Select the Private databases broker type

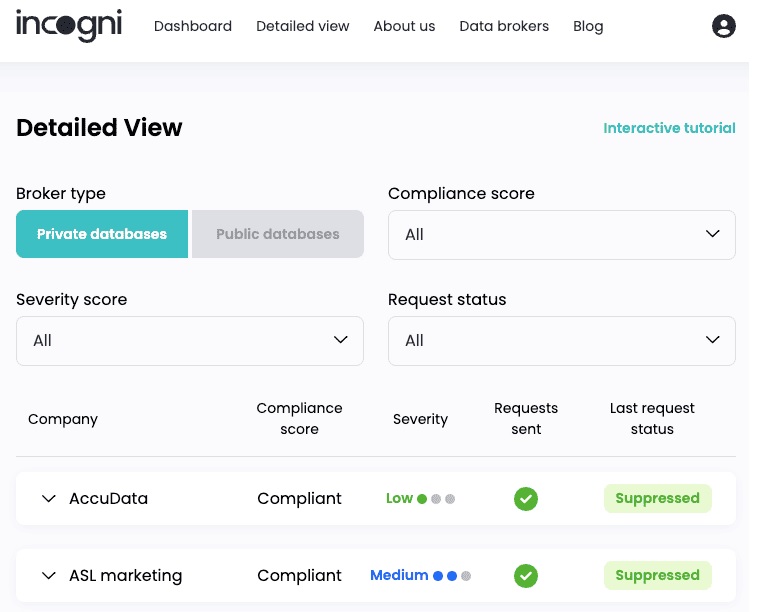pyautogui.click(x=102, y=234)
